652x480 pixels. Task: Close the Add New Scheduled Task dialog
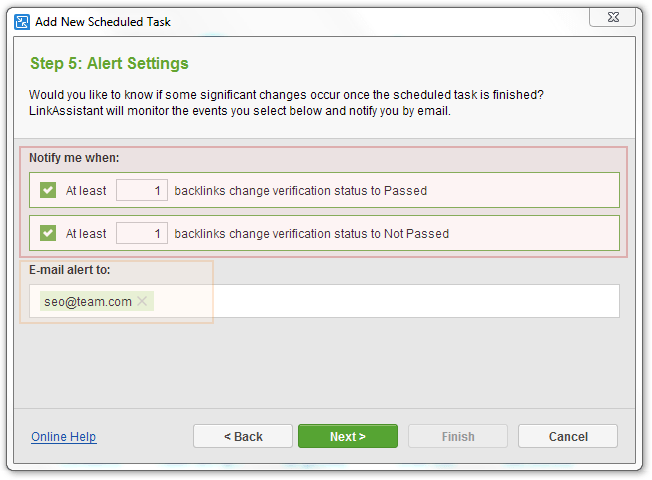coord(612,17)
